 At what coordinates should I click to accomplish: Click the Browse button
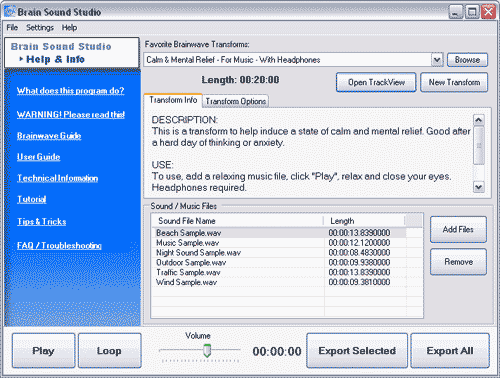click(x=467, y=60)
